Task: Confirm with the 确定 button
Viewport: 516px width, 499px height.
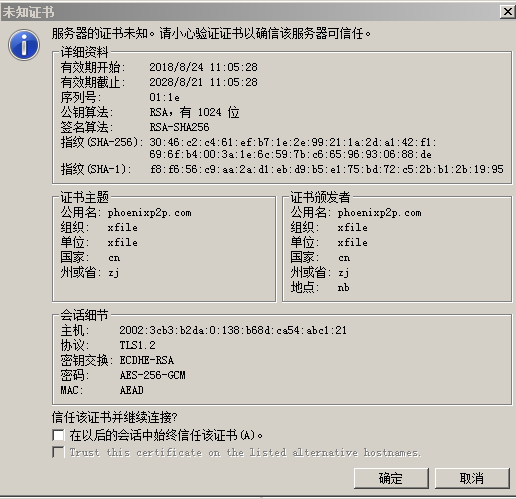Action: coord(391,479)
